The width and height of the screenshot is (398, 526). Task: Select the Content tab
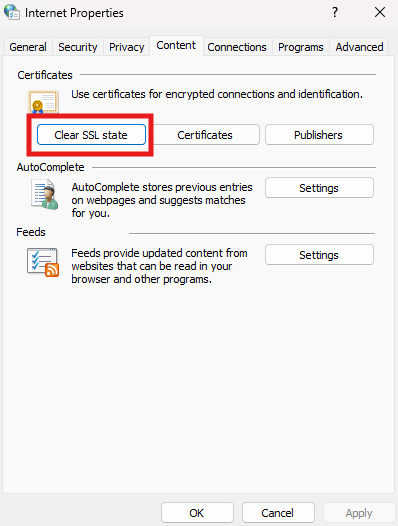point(176,45)
